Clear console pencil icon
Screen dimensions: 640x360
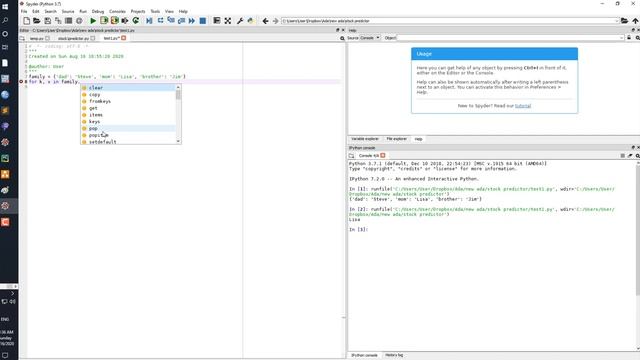point(630,156)
